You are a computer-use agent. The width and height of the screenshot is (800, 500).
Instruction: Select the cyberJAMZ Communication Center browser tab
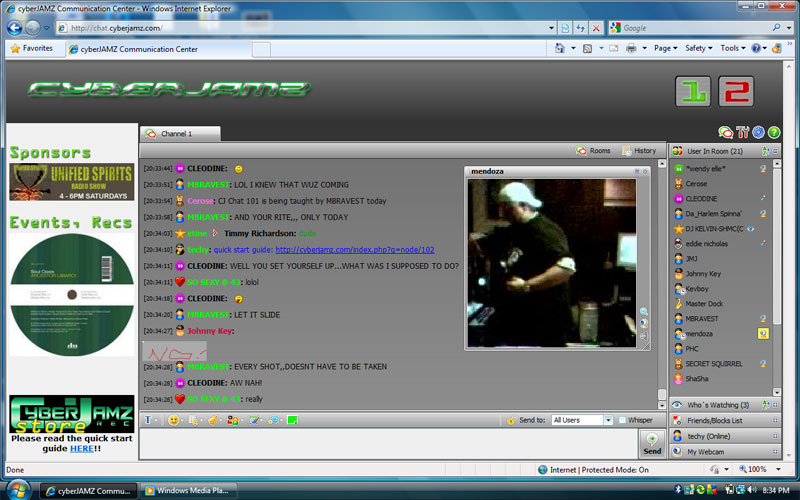pyautogui.click(x=159, y=49)
